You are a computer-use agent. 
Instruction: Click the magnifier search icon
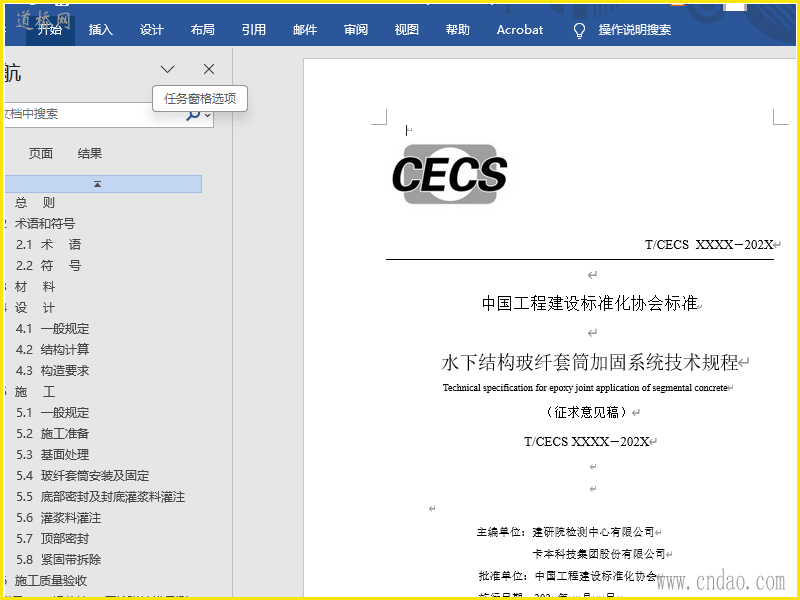[x=193, y=115]
